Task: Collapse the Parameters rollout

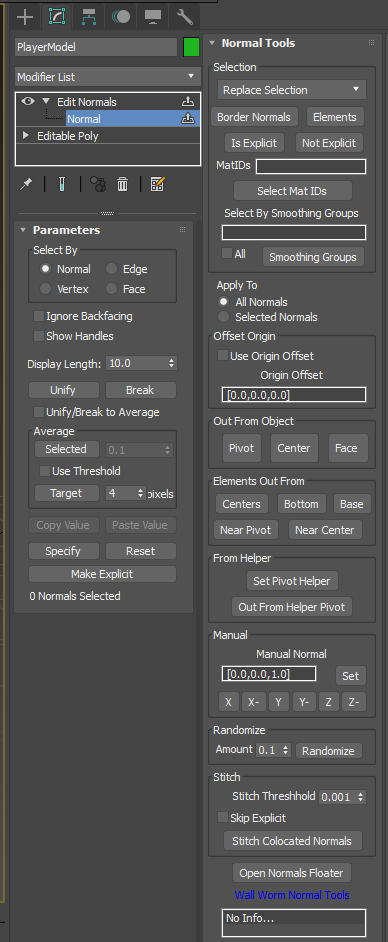Action: [23, 230]
